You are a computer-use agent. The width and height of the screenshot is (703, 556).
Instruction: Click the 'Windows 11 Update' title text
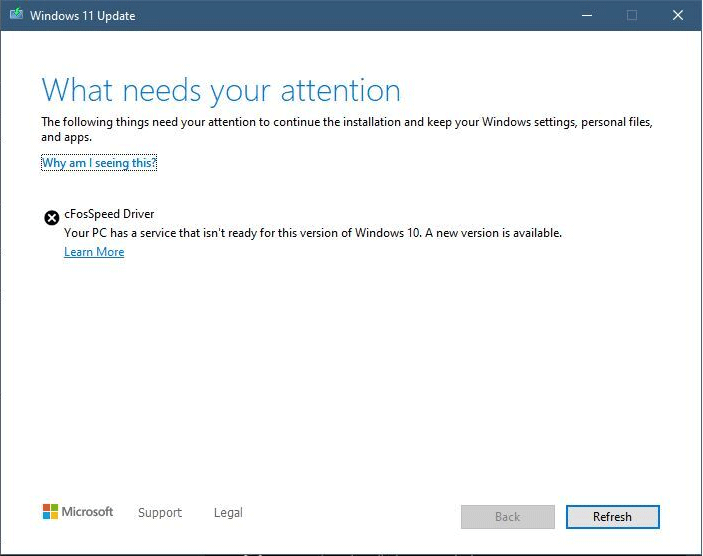click(x=82, y=16)
